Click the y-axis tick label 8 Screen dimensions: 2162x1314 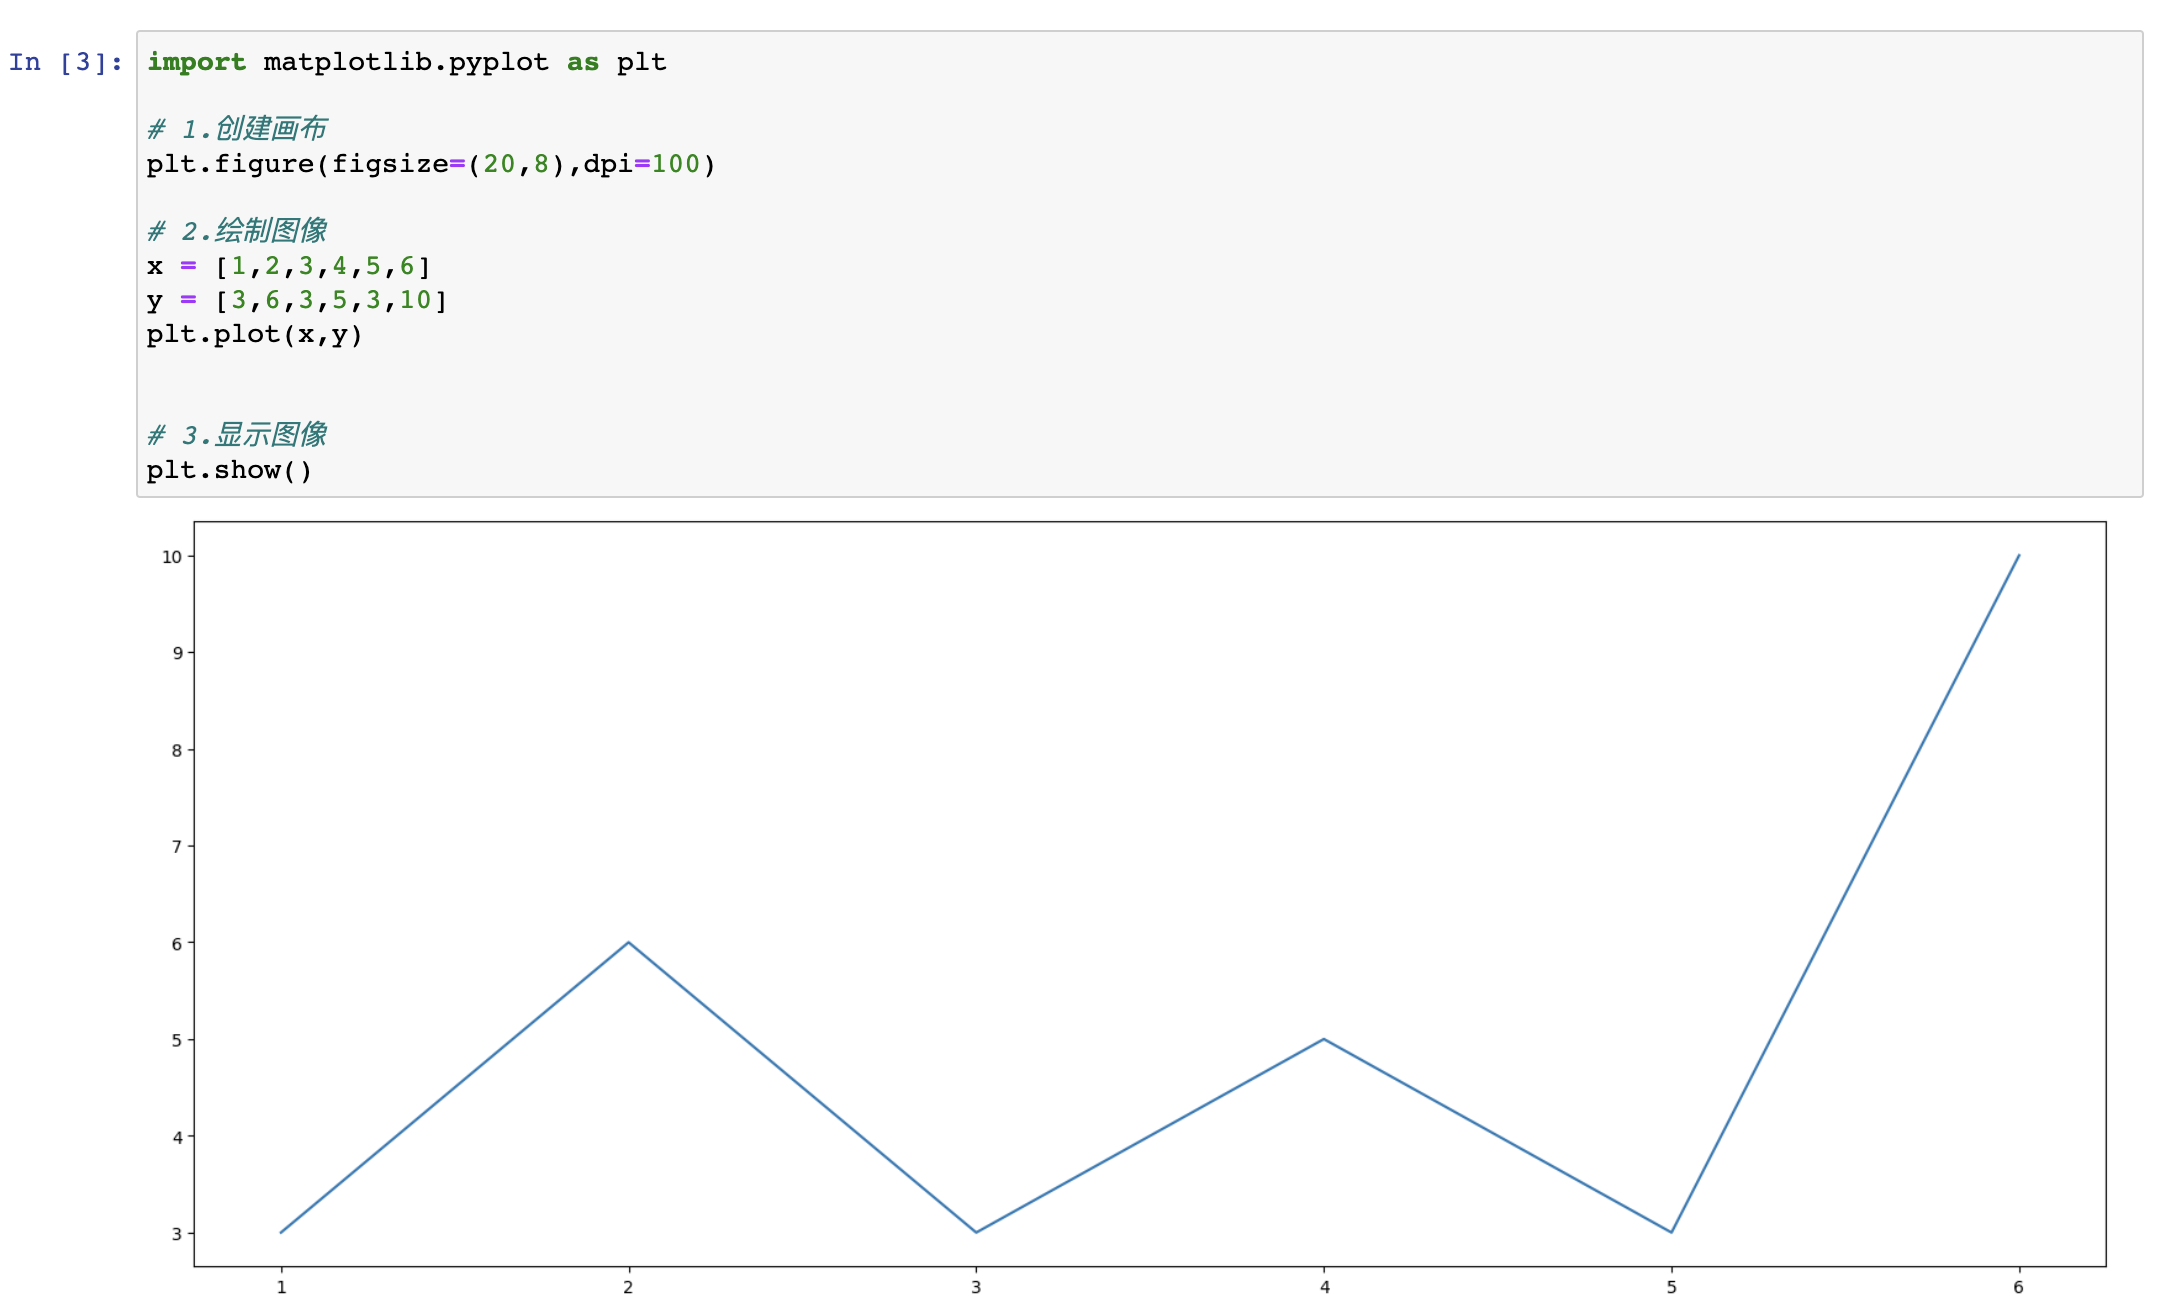pyautogui.click(x=177, y=750)
